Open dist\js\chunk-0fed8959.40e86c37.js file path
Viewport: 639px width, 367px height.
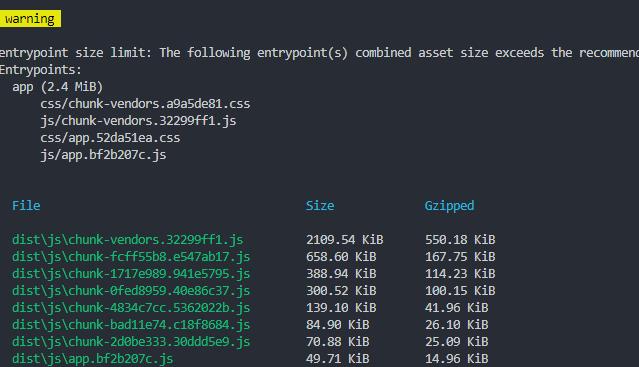tap(131, 291)
